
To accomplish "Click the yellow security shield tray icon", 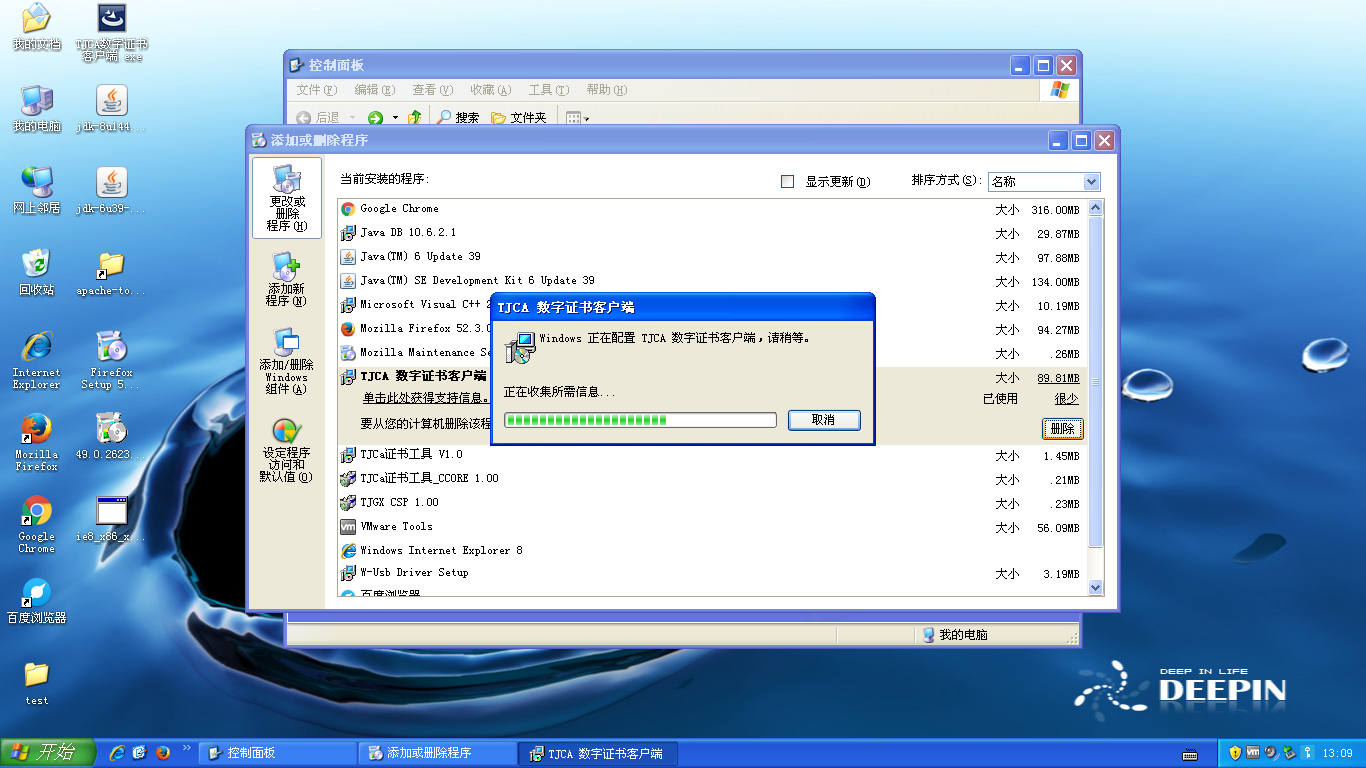I will (1235, 752).
